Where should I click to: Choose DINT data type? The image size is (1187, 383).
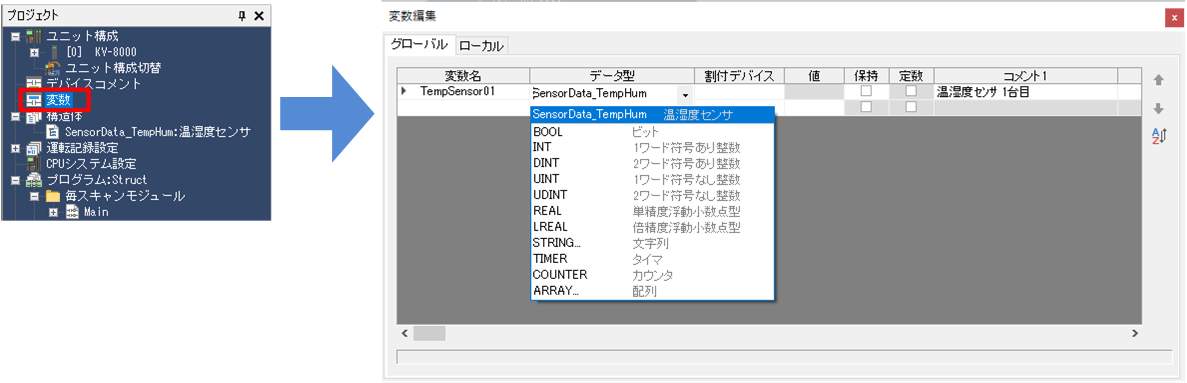pos(653,163)
